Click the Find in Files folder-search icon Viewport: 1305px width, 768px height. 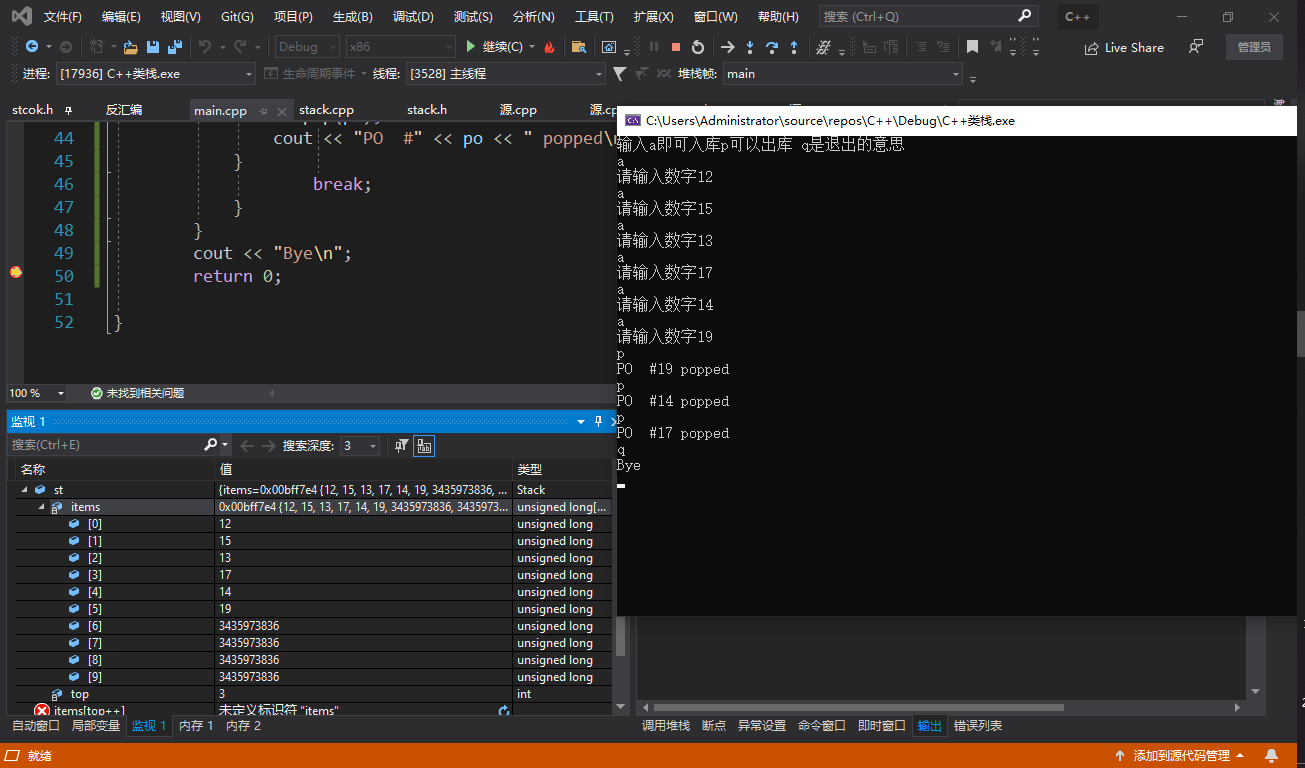coord(578,47)
